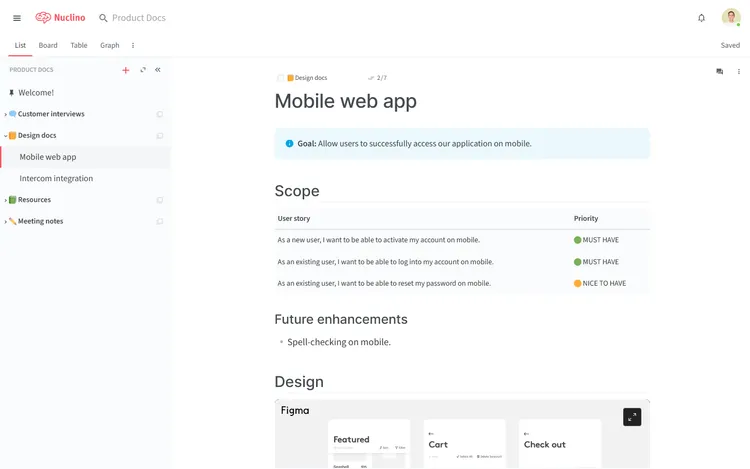Click the Priority column header
The height and width of the screenshot is (469, 750).
586,218
